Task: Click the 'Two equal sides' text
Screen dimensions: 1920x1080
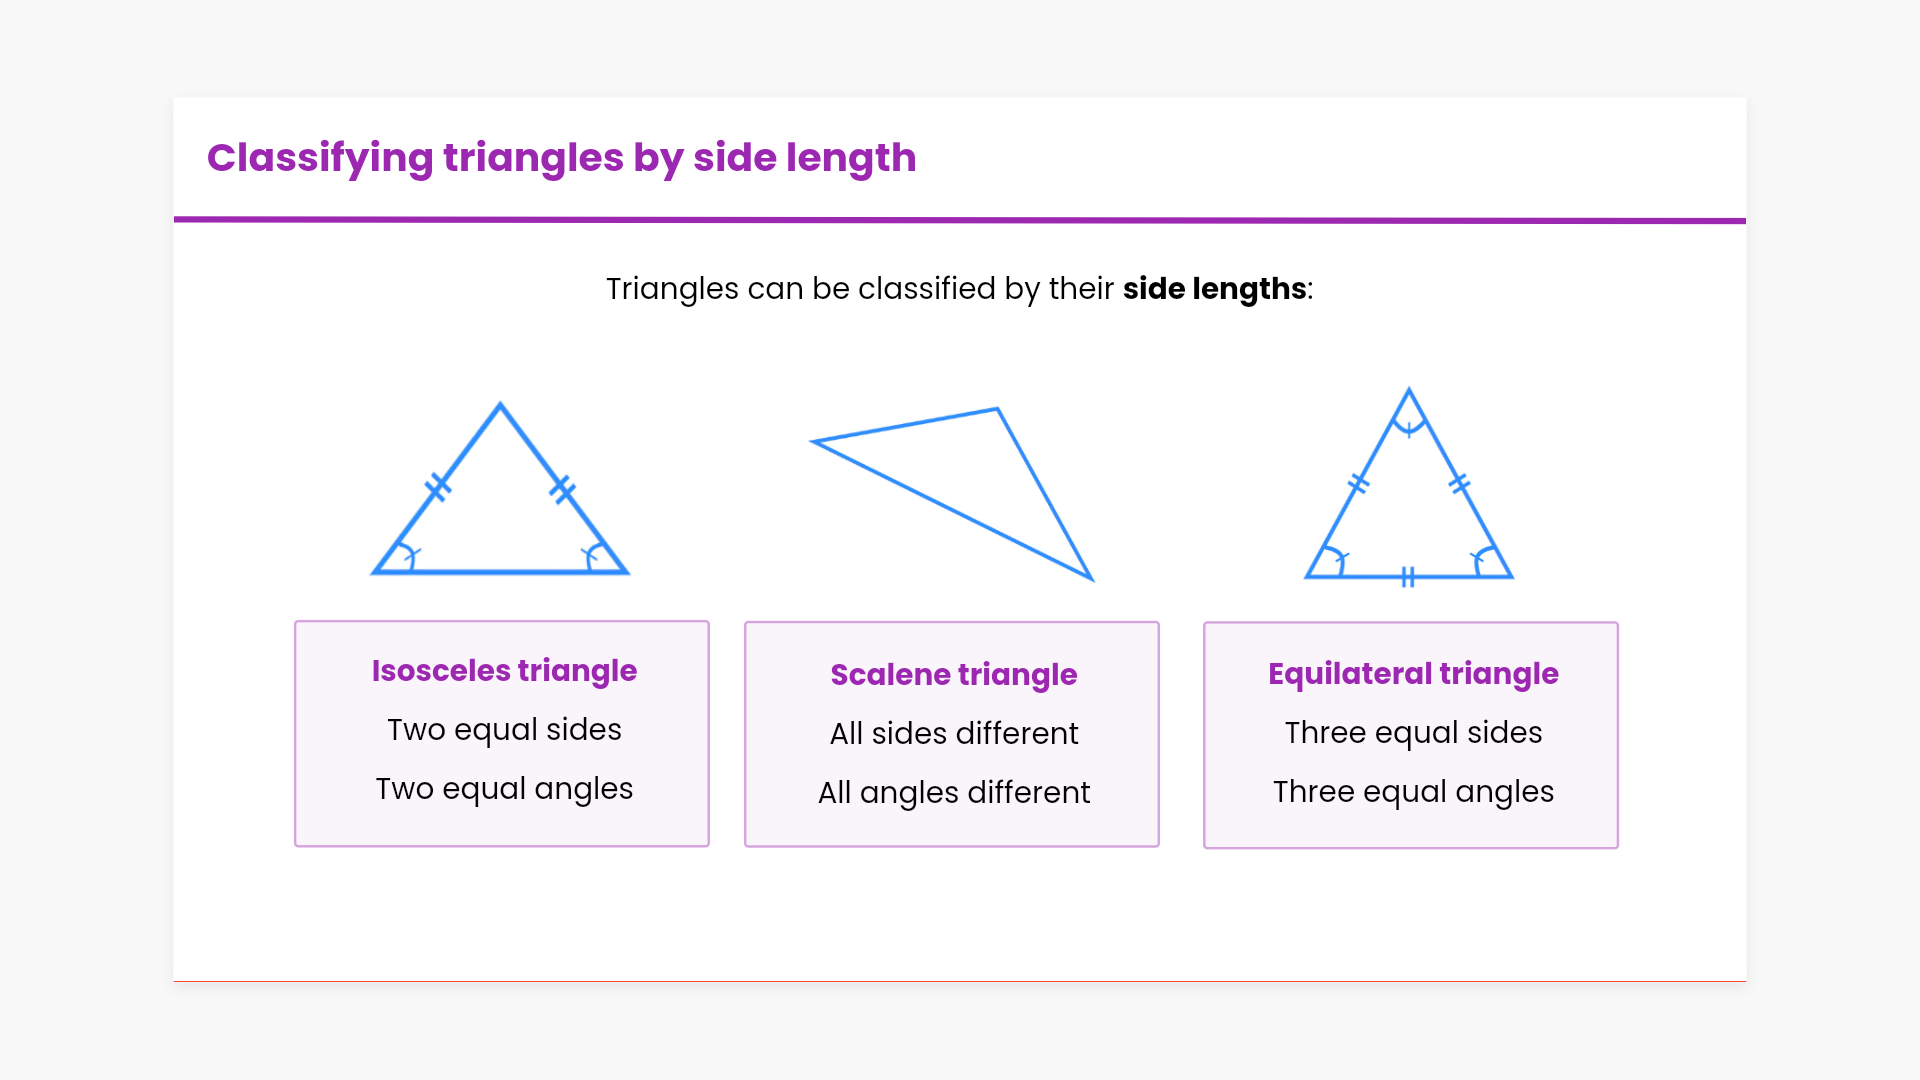Action: pos(504,730)
